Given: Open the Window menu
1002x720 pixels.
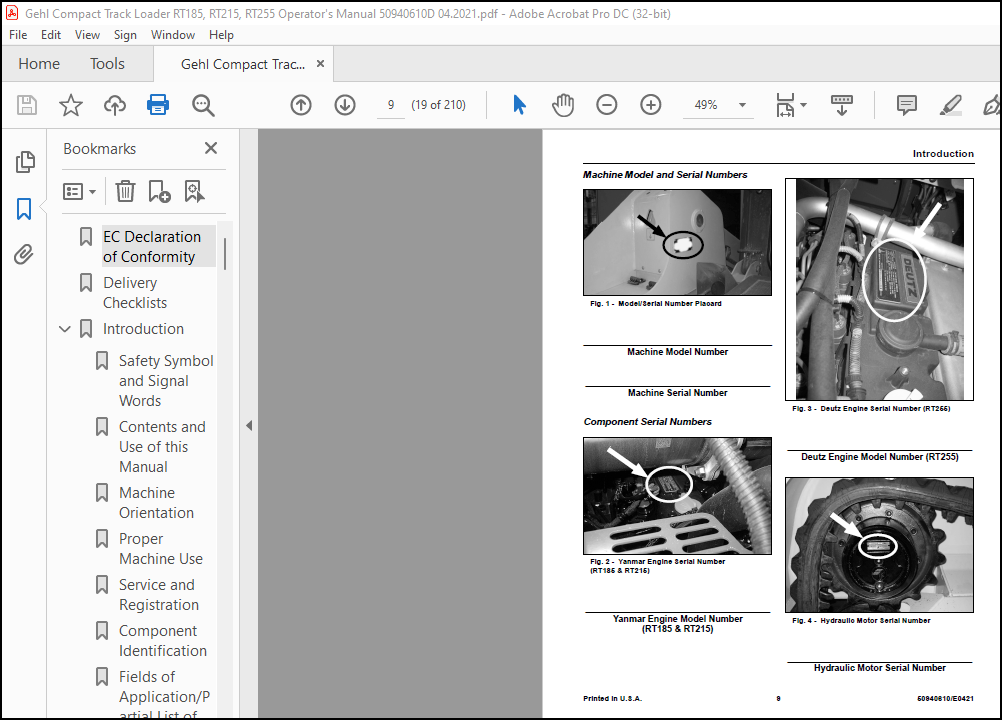Looking at the screenshot, I should tap(173, 35).
